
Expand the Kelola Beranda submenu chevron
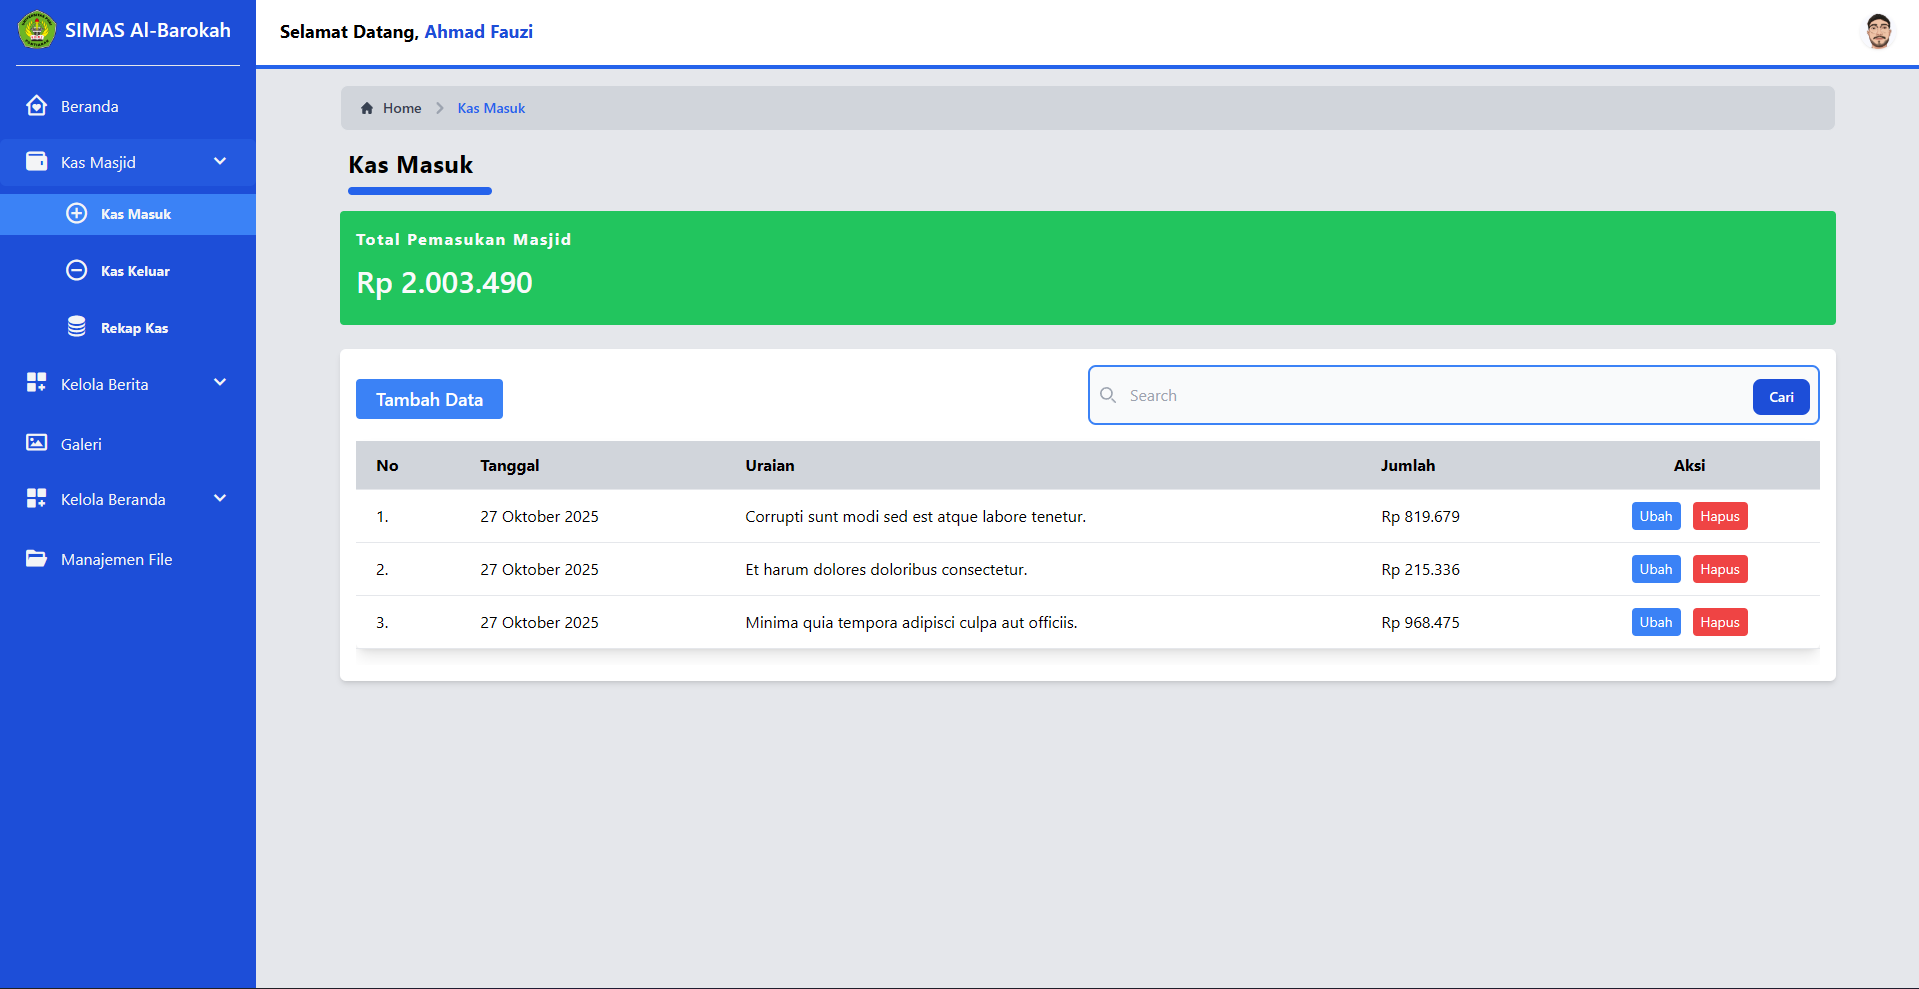(220, 499)
